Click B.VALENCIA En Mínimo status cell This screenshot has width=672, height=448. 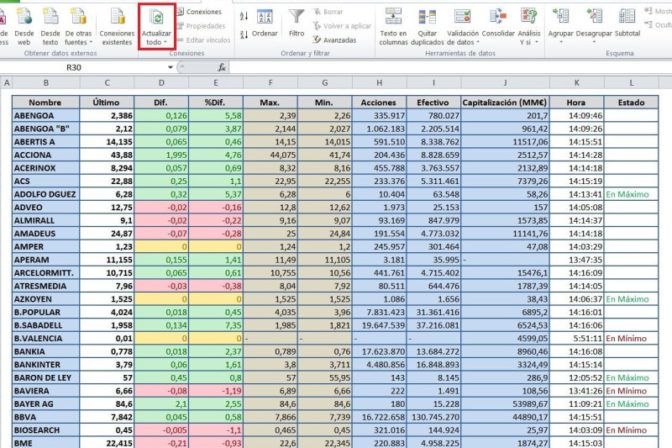(x=631, y=339)
